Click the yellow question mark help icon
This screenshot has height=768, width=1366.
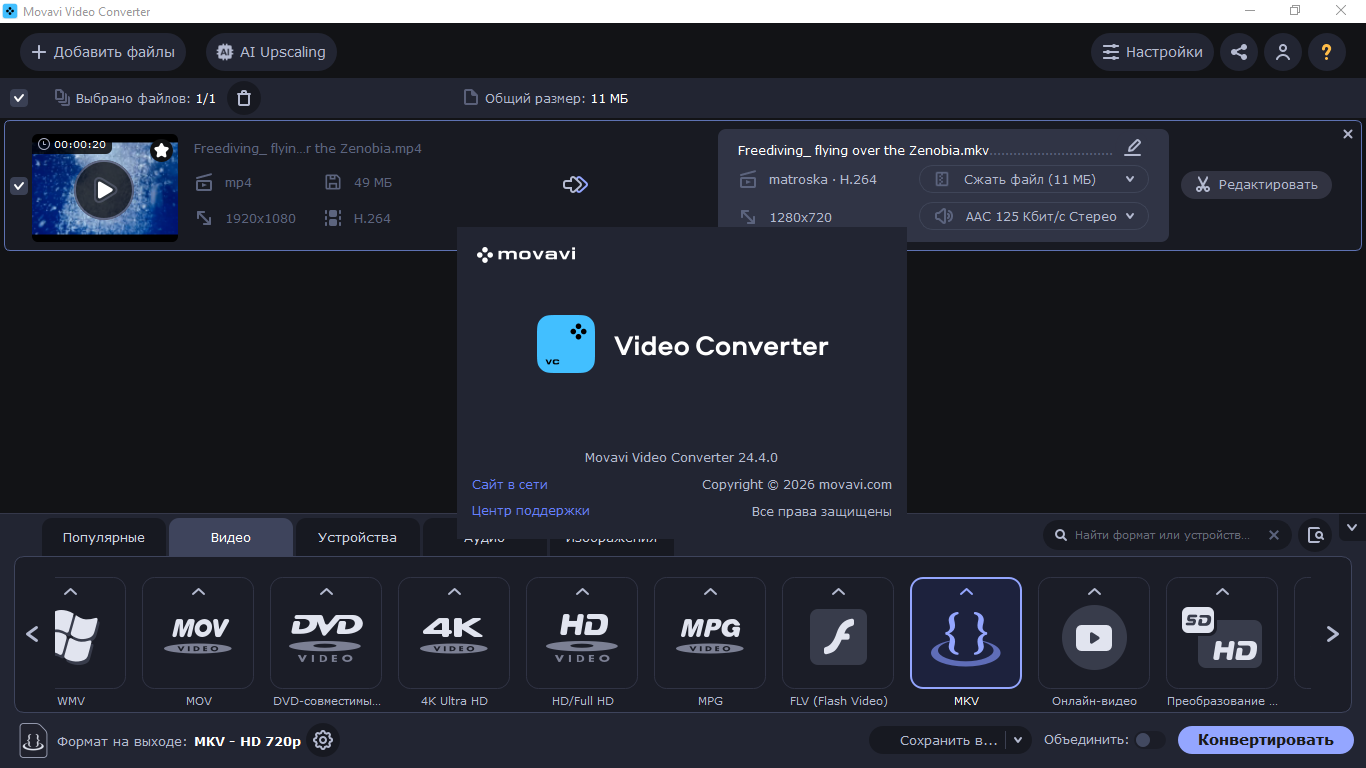pos(1327,52)
